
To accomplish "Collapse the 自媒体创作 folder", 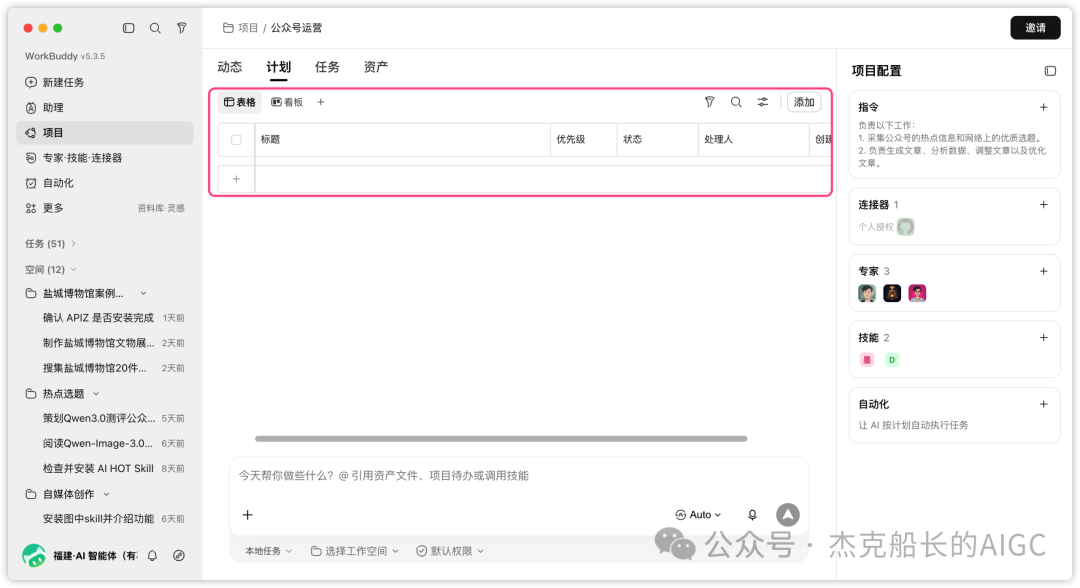I will point(106,494).
